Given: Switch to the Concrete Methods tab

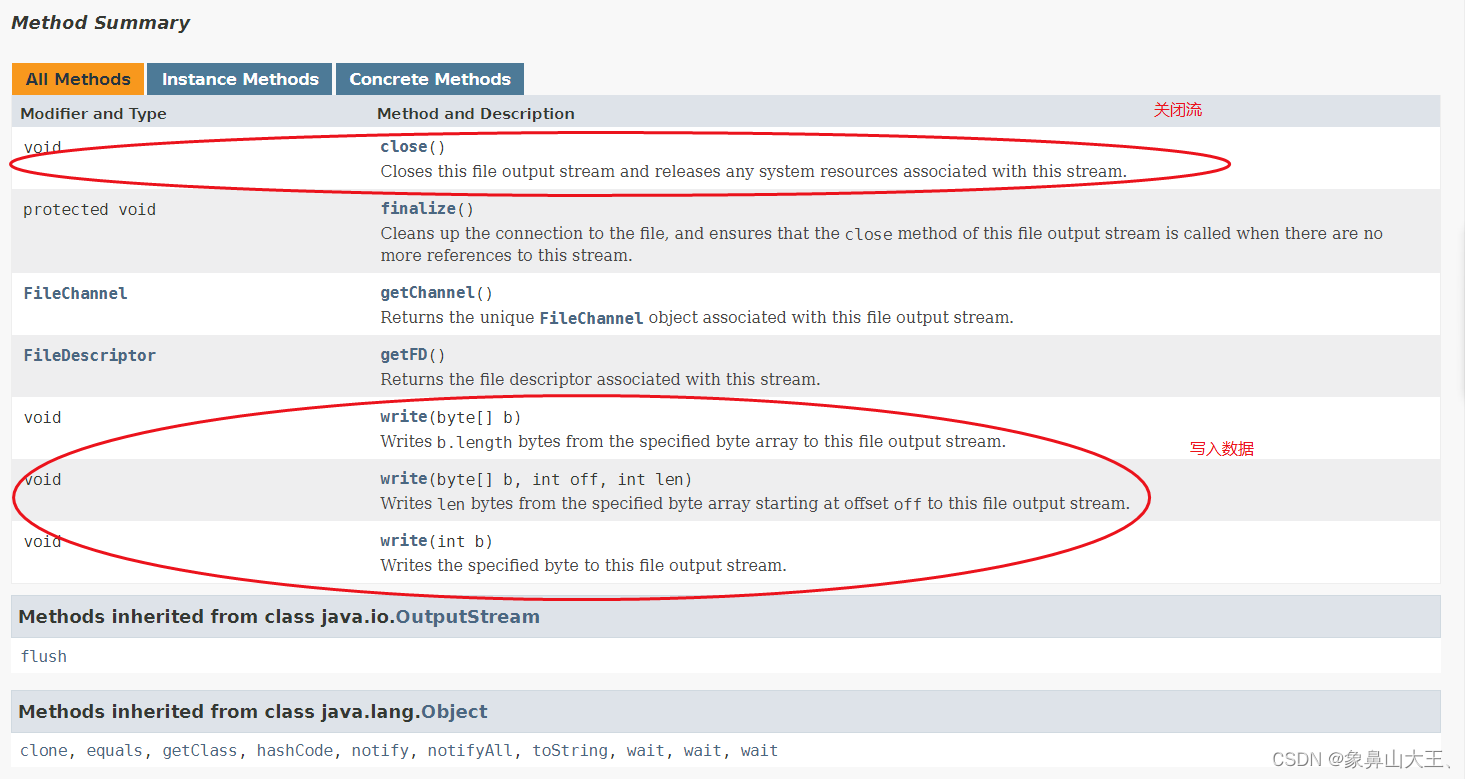Looking at the screenshot, I should [x=429, y=78].
